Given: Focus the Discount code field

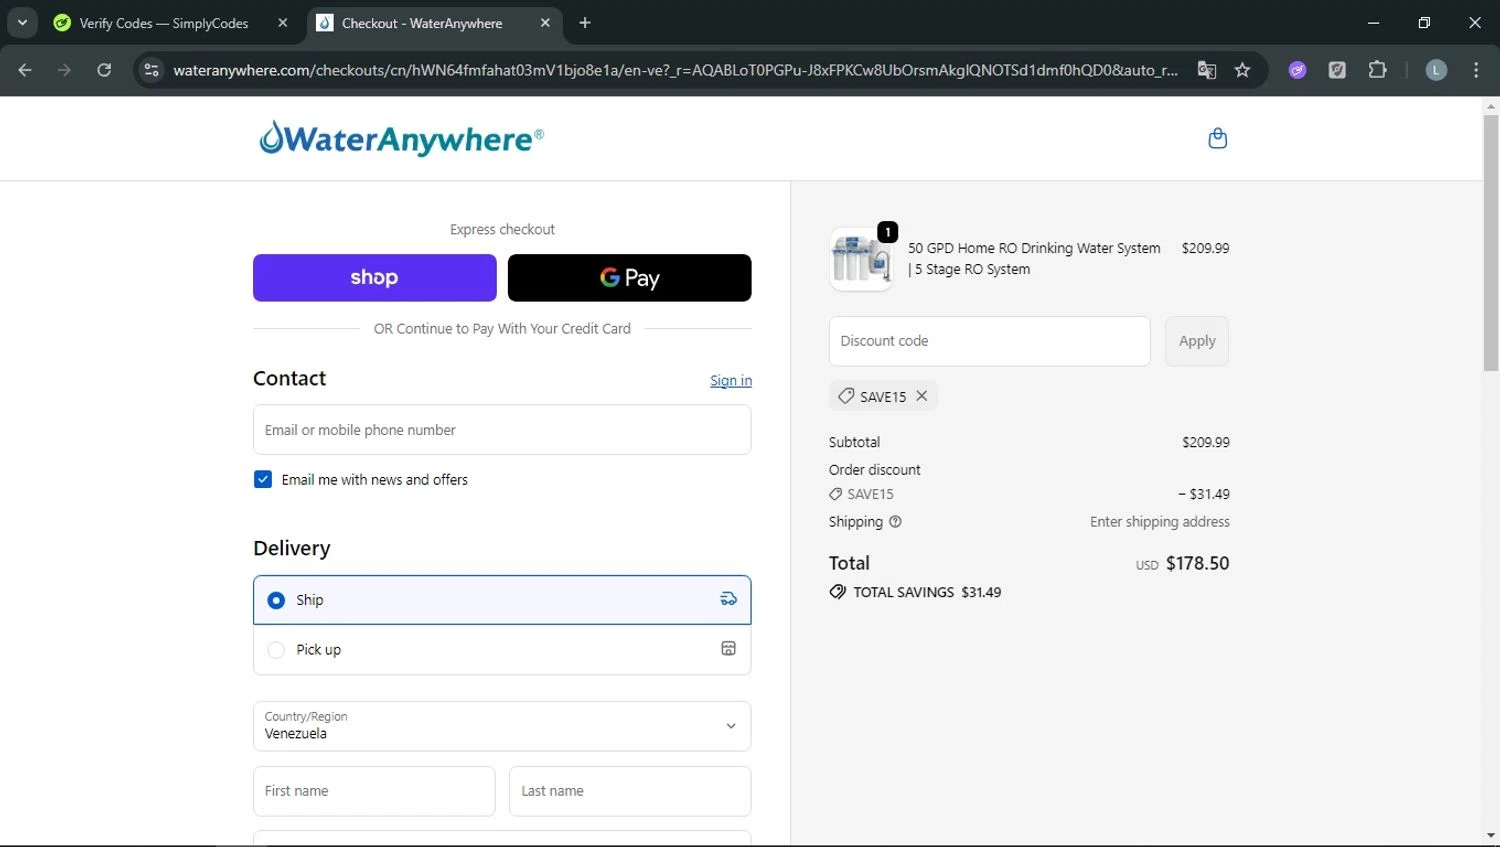Looking at the screenshot, I should click(x=989, y=341).
